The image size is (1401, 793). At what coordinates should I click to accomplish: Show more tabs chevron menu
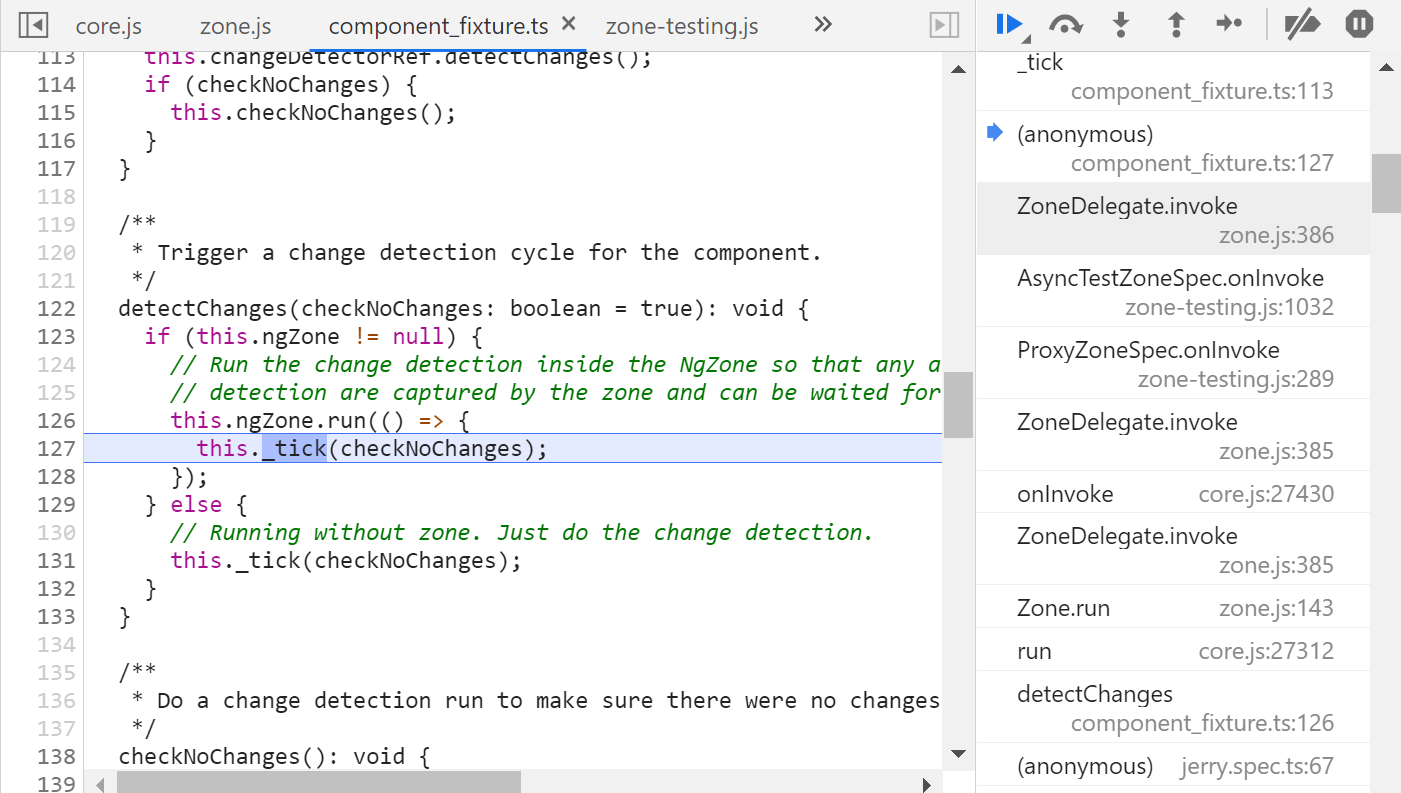click(823, 25)
